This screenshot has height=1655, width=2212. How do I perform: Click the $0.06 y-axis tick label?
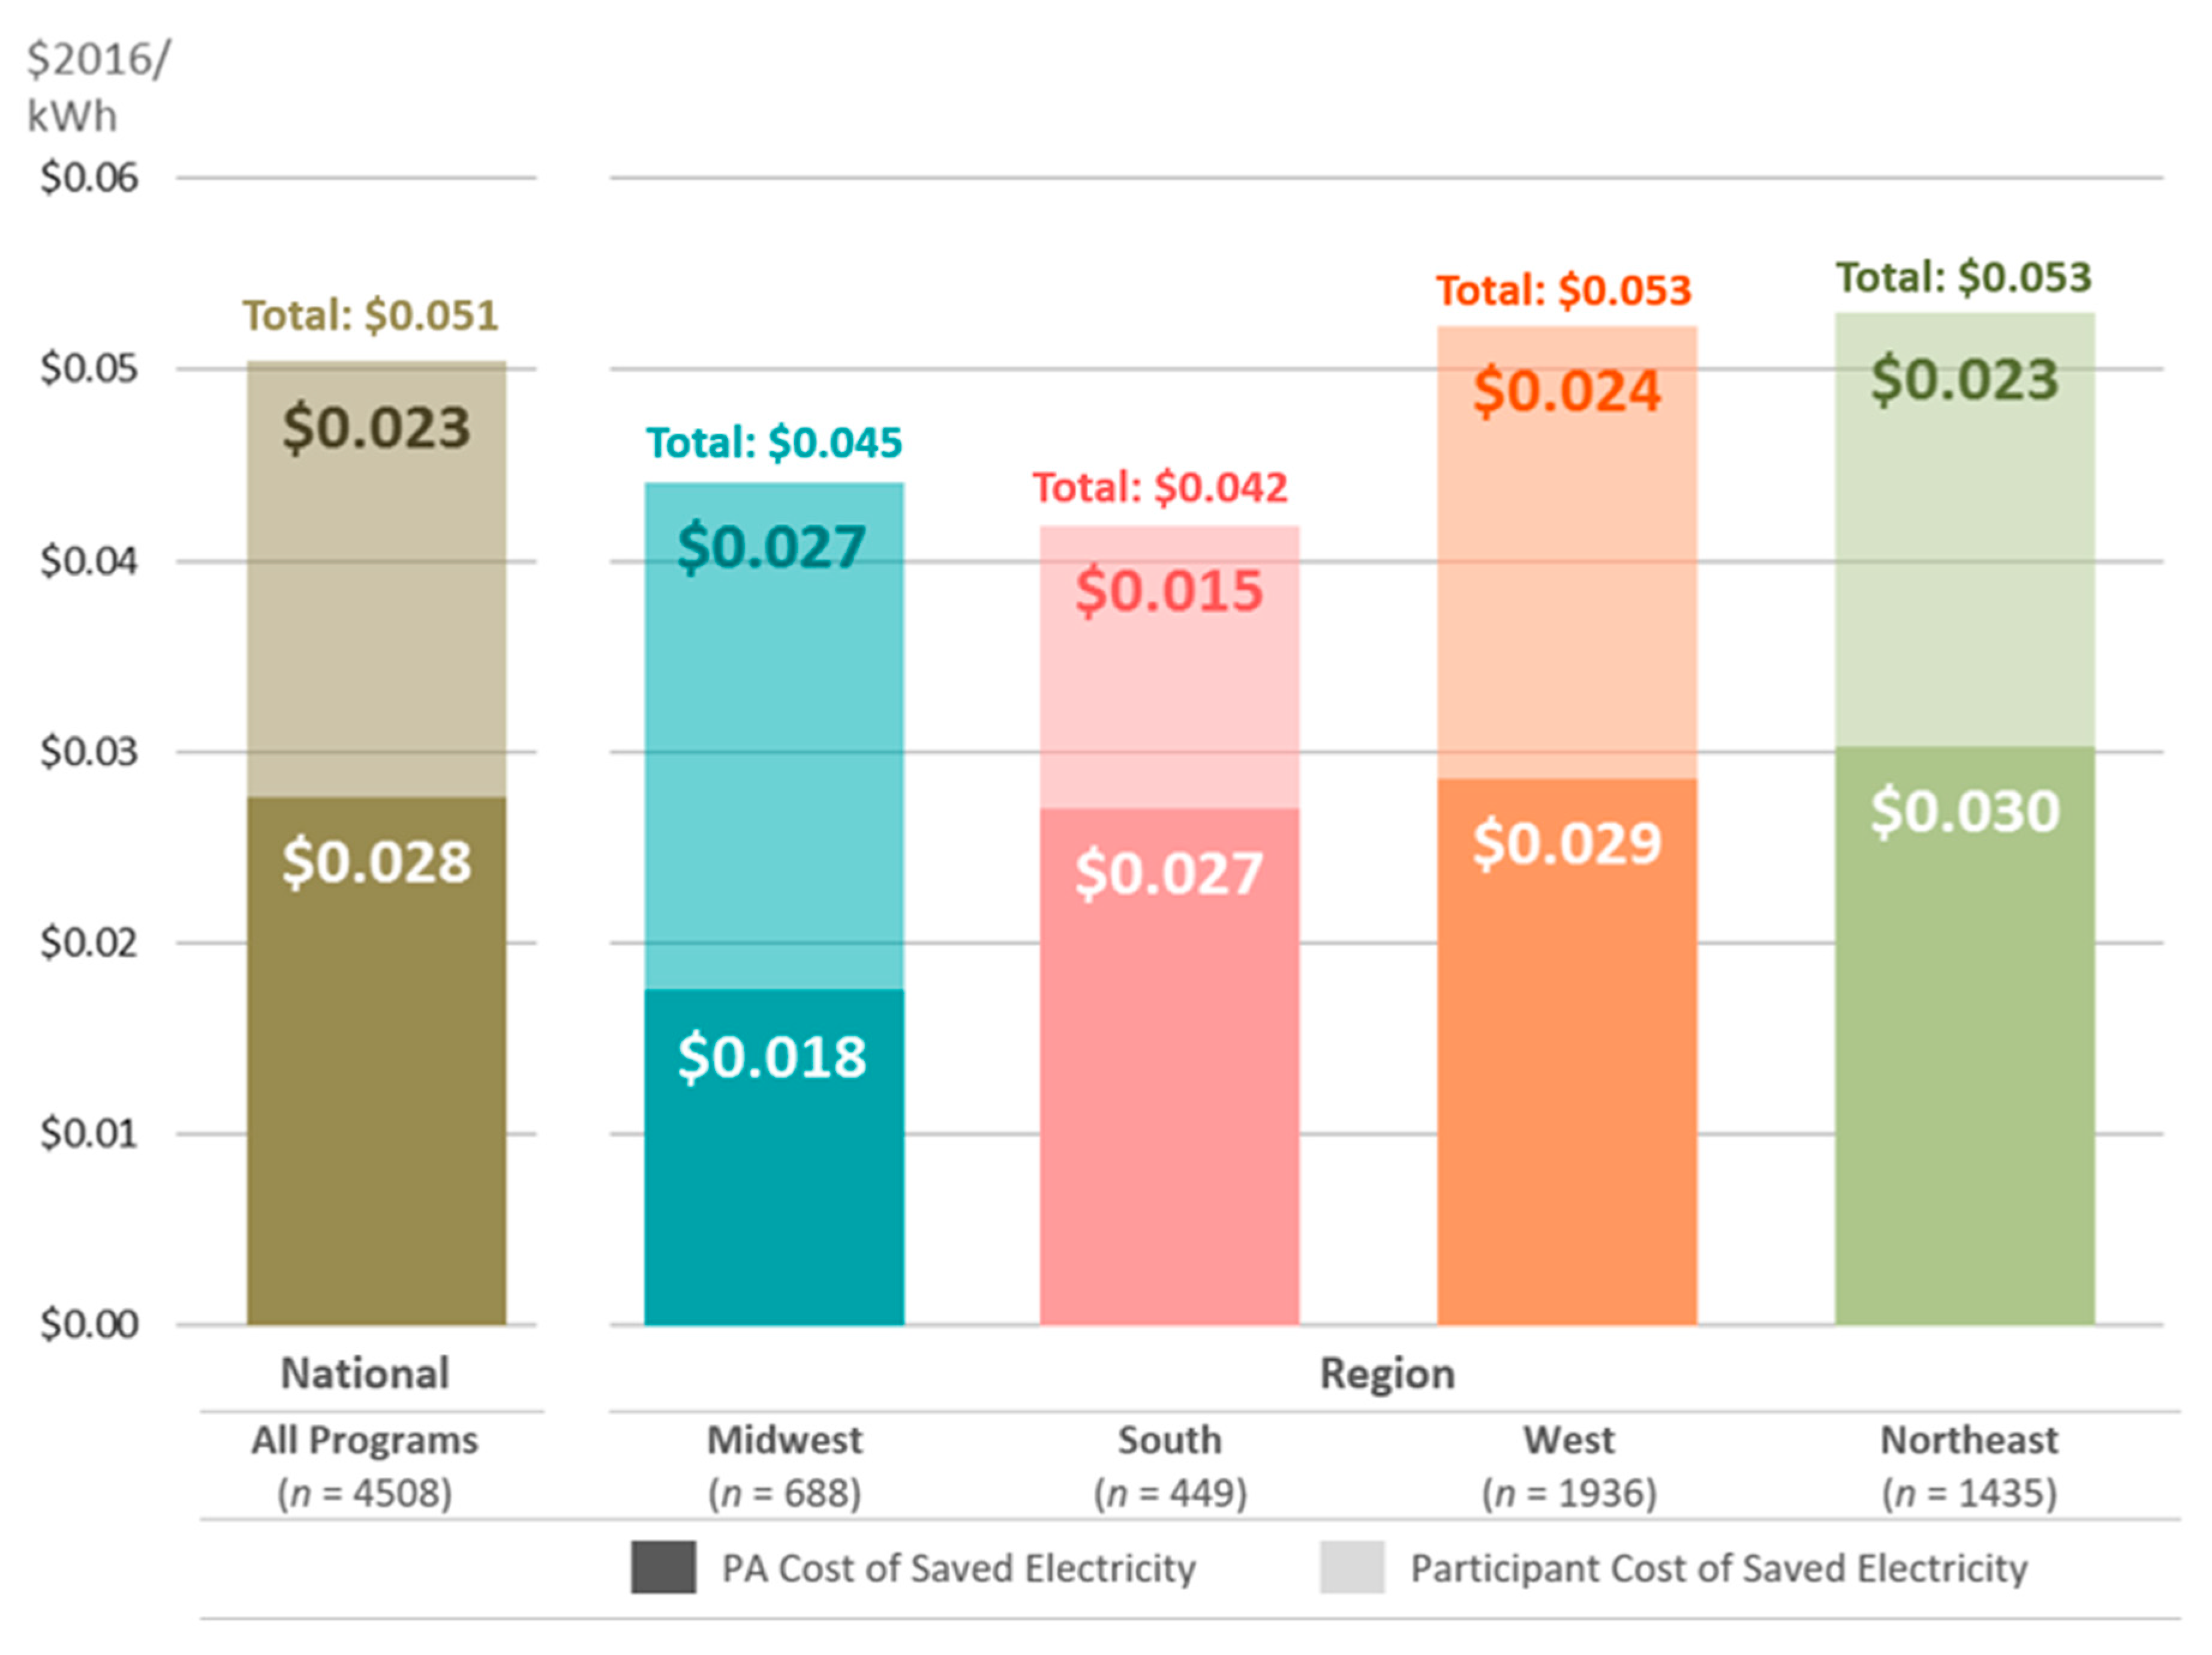[x=89, y=178]
